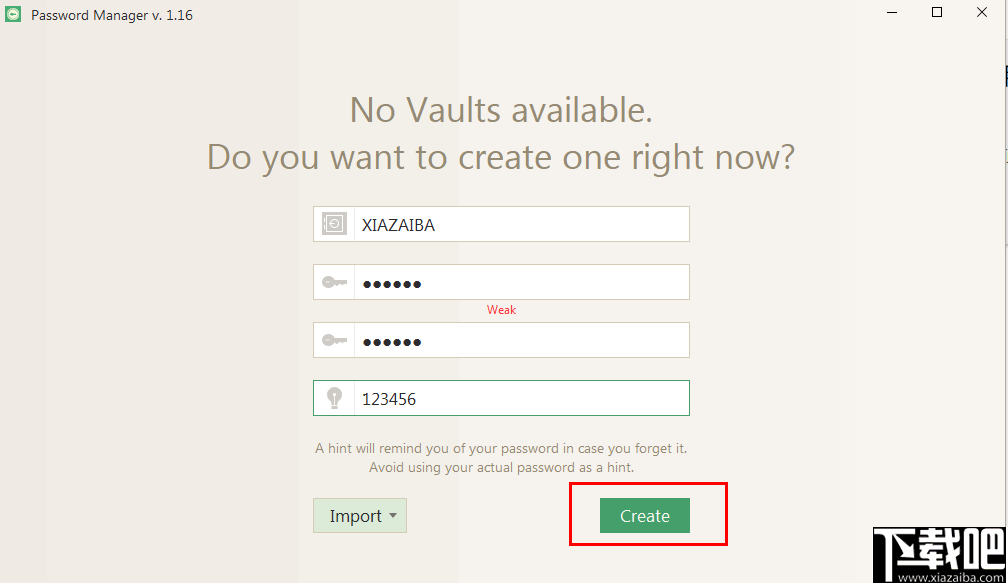Viewport: 1008px width, 583px height.
Task: Click the hint bulb icon to view hint info
Action: (x=333, y=398)
